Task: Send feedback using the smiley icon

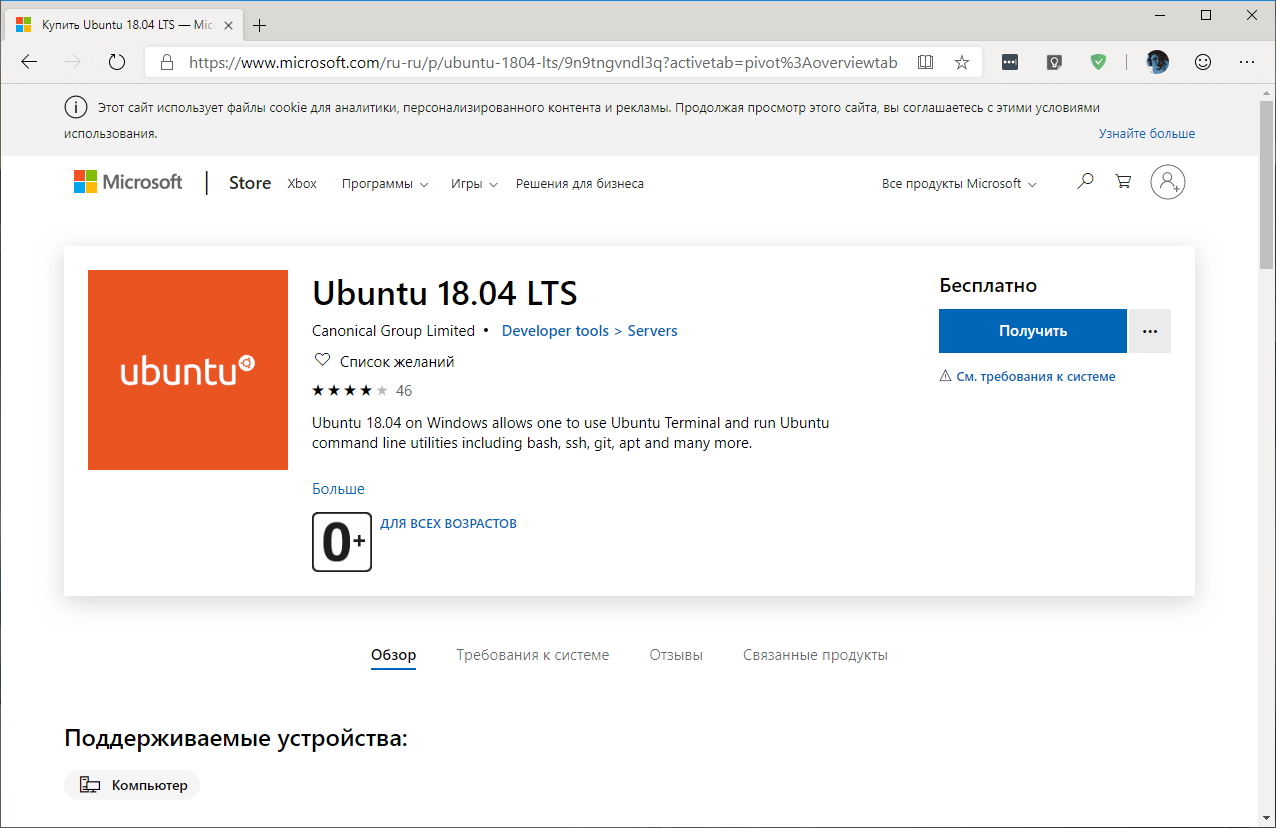Action: tap(1202, 61)
